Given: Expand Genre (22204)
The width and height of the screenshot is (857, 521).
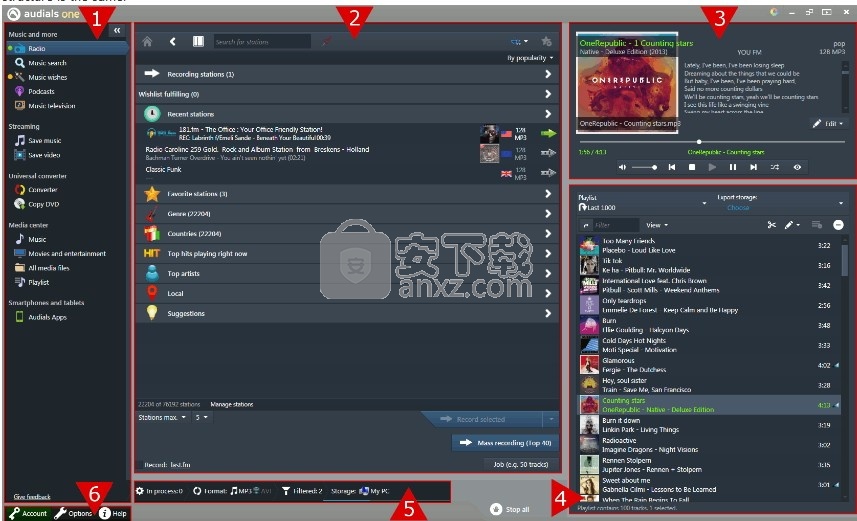Looking at the screenshot, I should [x=347, y=214].
